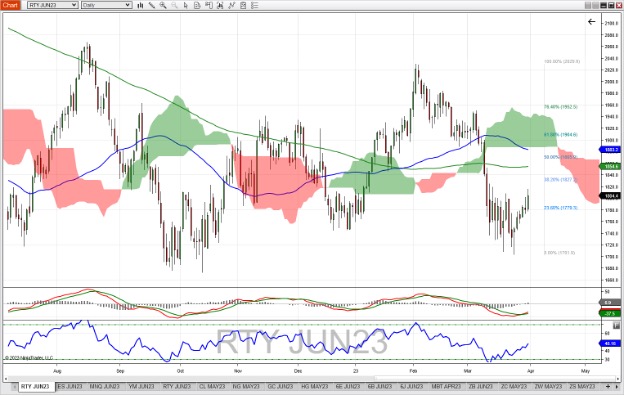The image size is (624, 396).
Task: Click the Aug date label on time axis
Action: (57, 371)
